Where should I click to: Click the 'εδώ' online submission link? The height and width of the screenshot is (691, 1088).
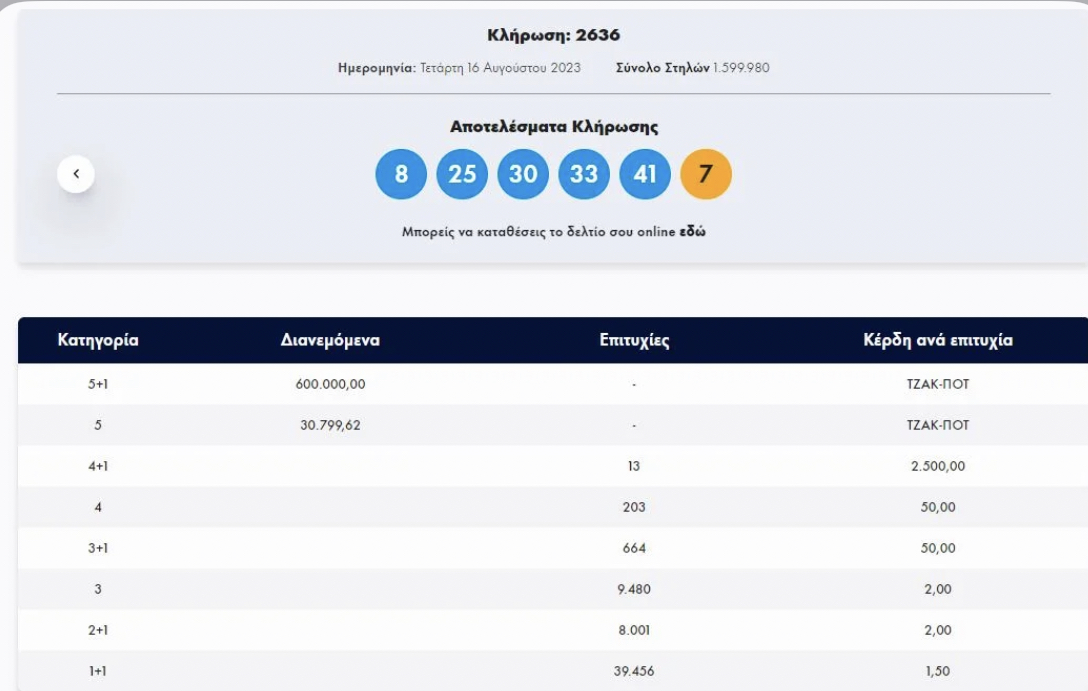692,232
